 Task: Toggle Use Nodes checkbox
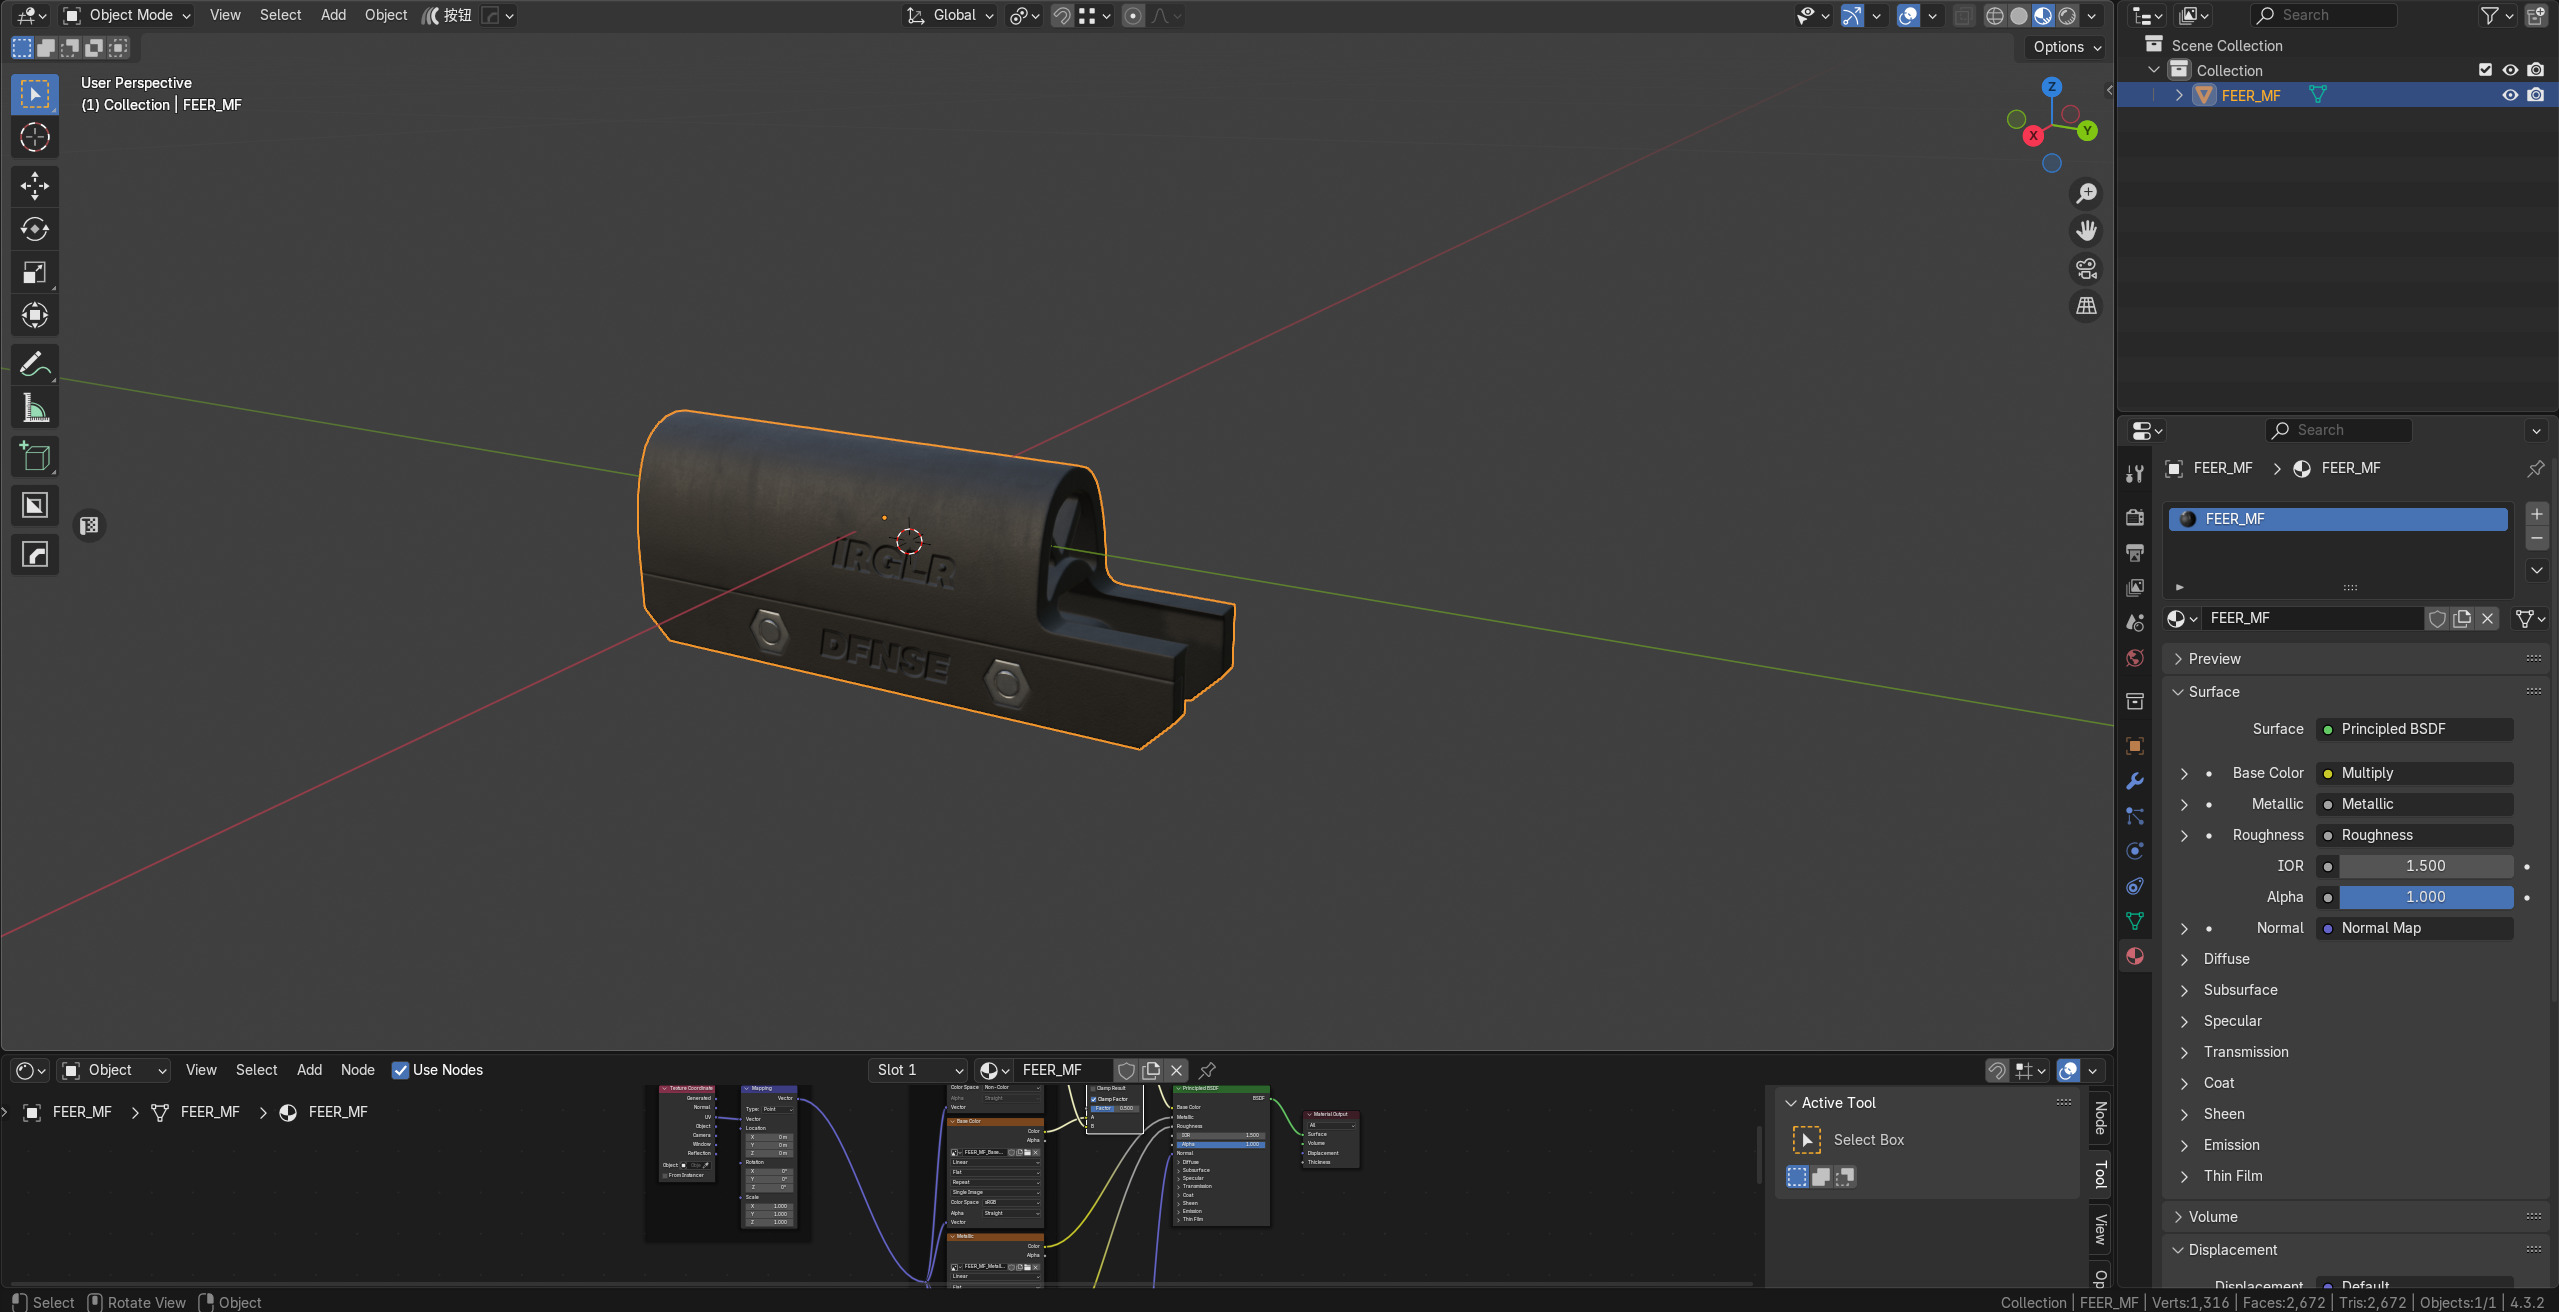400,1070
